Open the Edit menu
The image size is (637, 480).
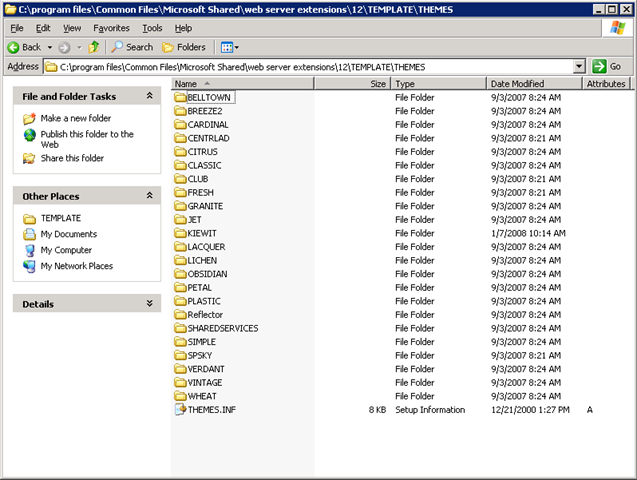tap(43, 28)
